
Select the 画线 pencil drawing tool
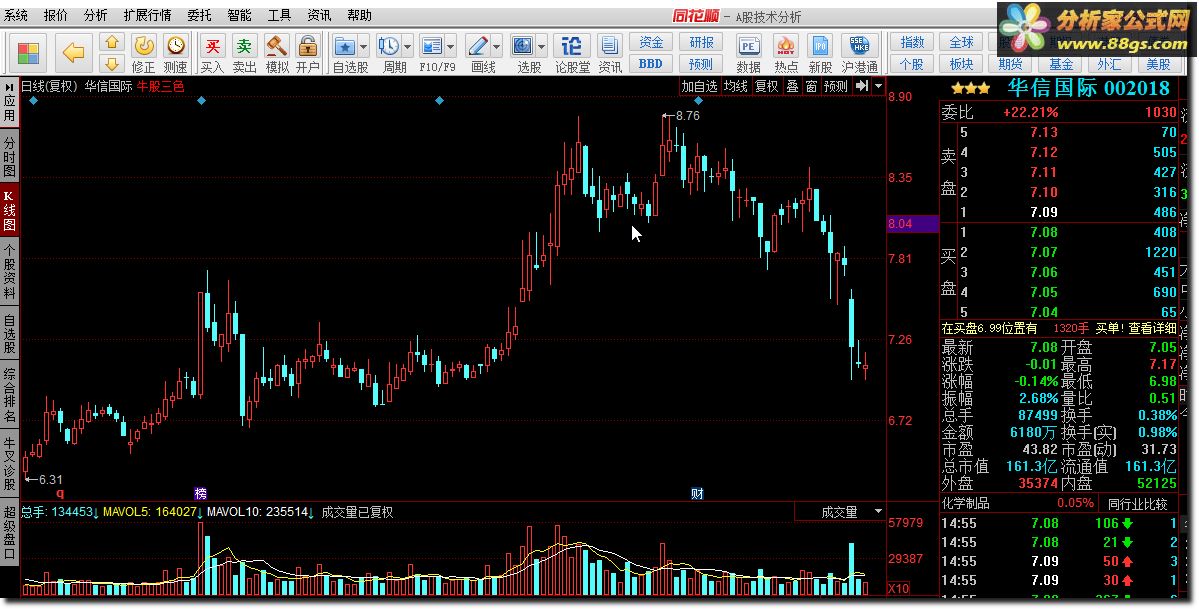pos(478,46)
